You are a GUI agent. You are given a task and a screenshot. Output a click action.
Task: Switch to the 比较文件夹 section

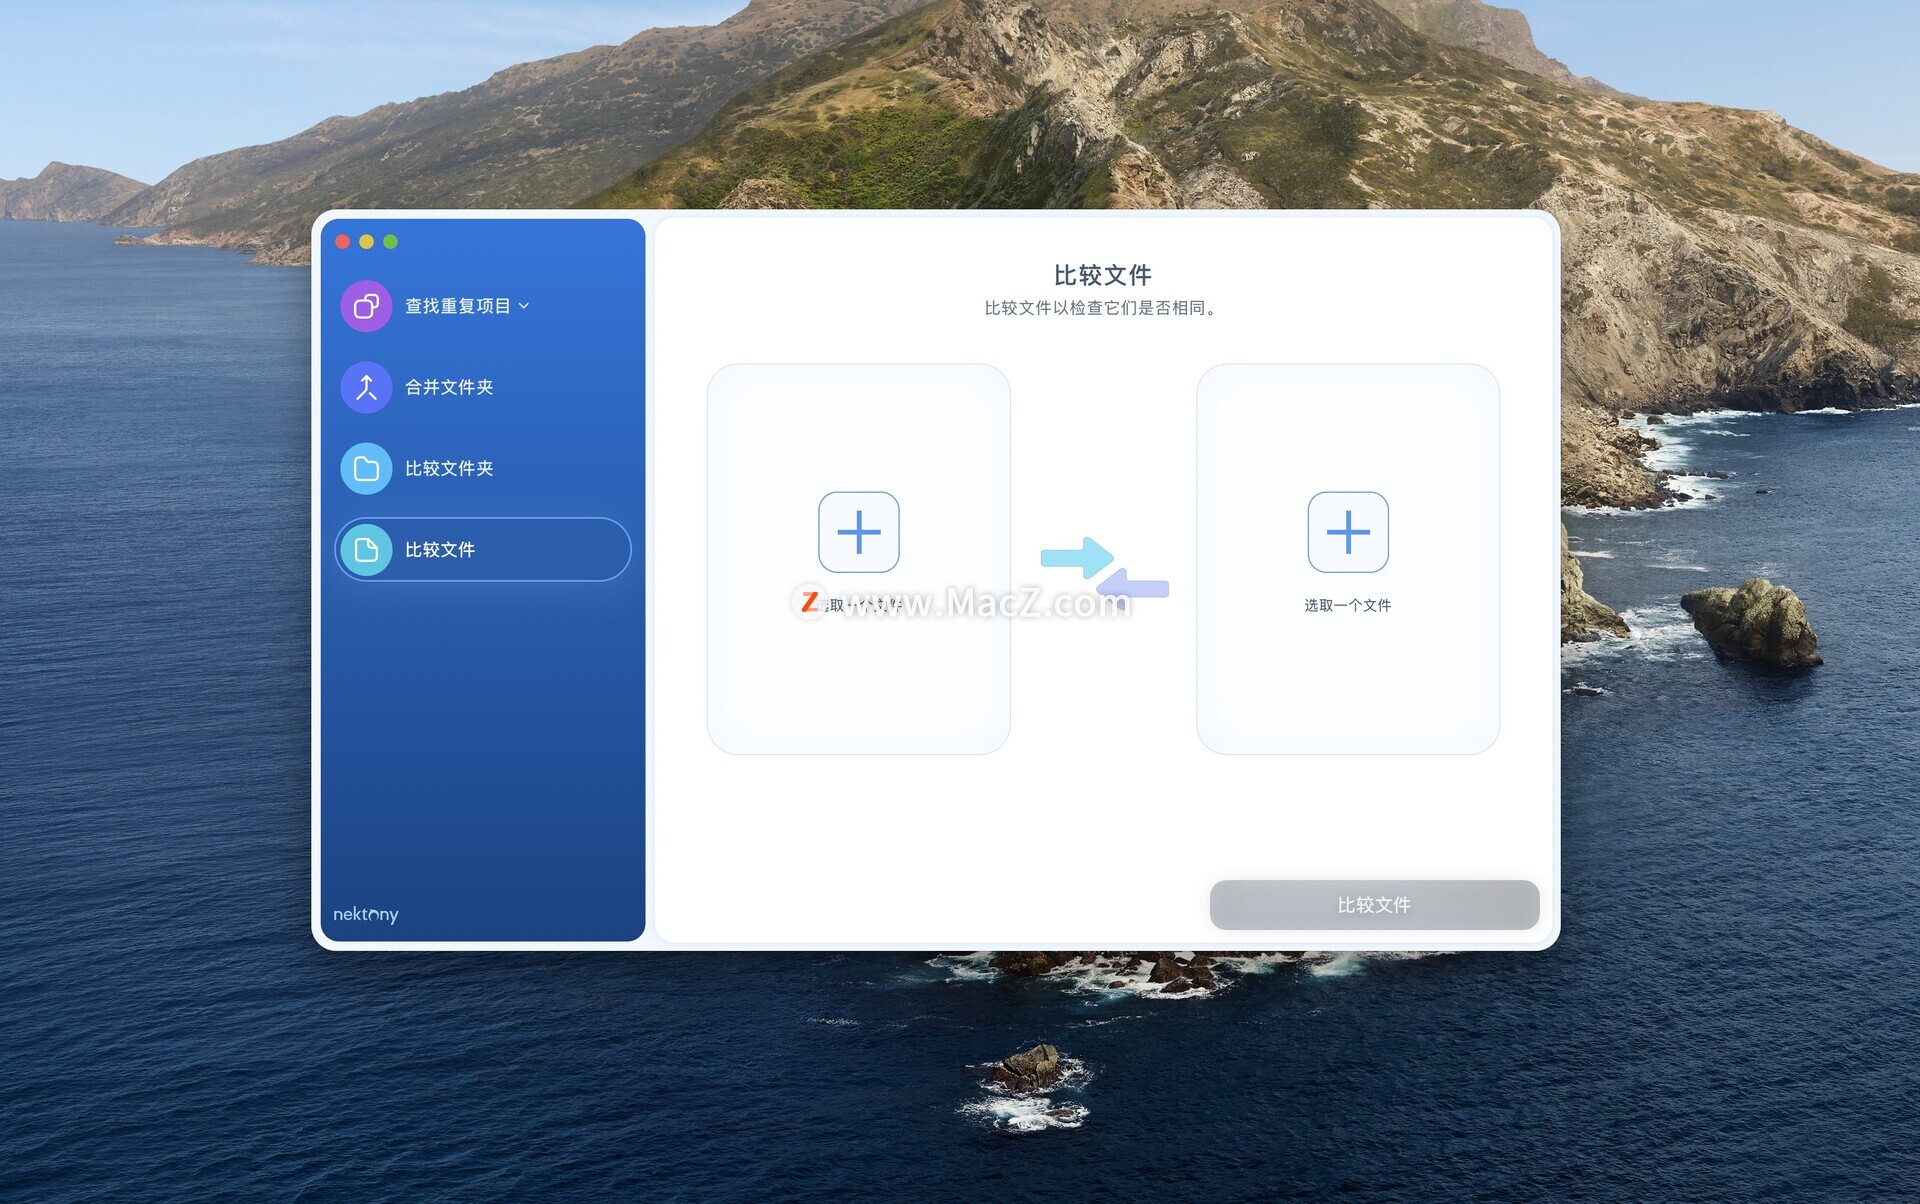click(449, 468)
